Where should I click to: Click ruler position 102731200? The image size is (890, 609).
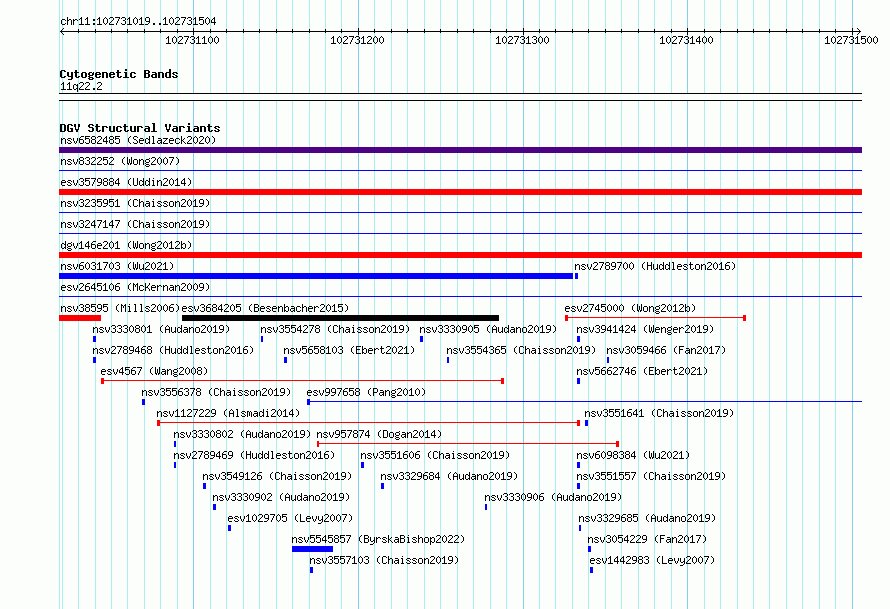point(357,40)
